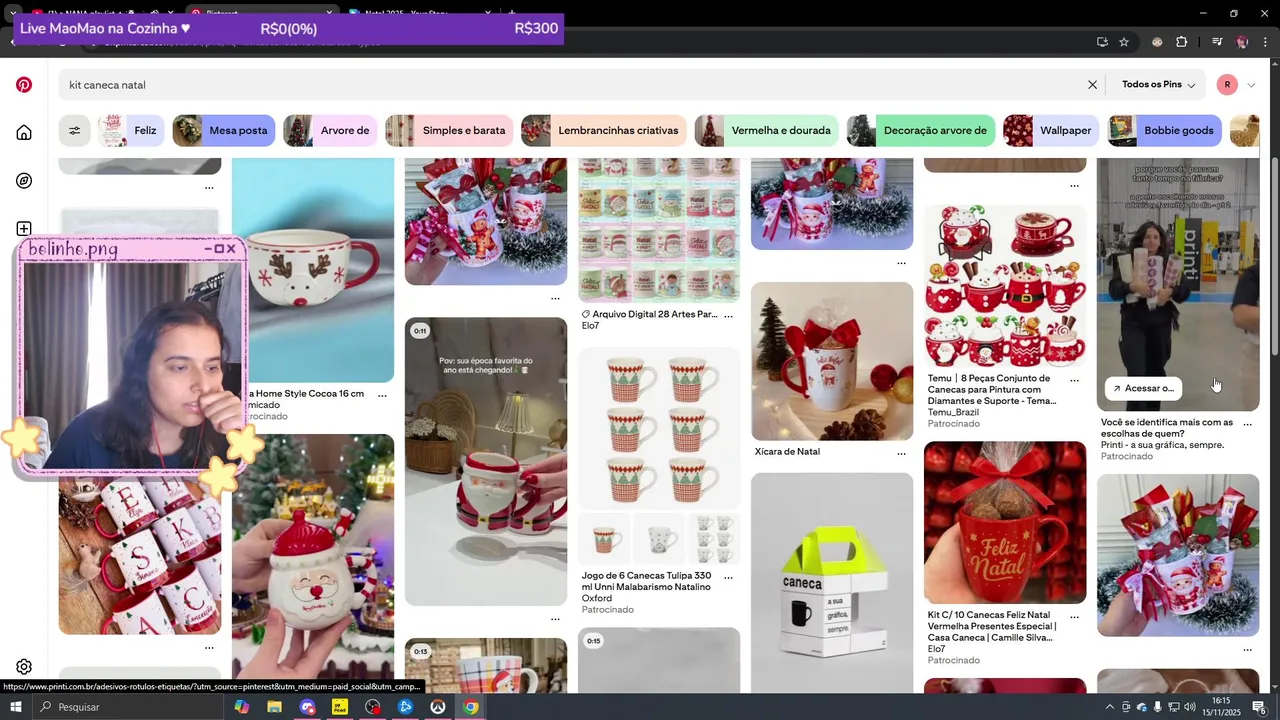Screen dimensions: 1280x720
Task: Expand the Todos os Pins dropdown
Action: click(x=1158, y=85)
